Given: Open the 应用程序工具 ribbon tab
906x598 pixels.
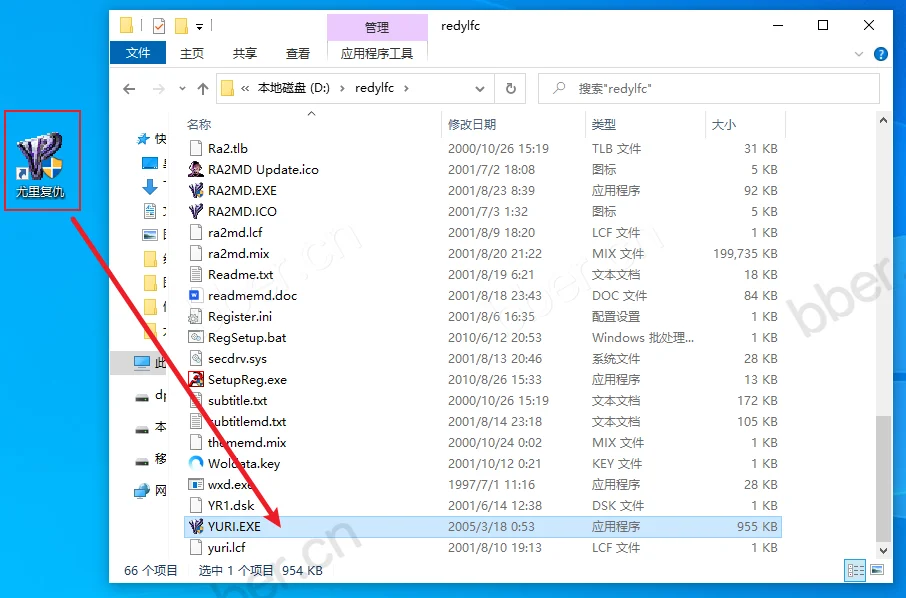Looking at the screenshot, I should pos(377,54).
